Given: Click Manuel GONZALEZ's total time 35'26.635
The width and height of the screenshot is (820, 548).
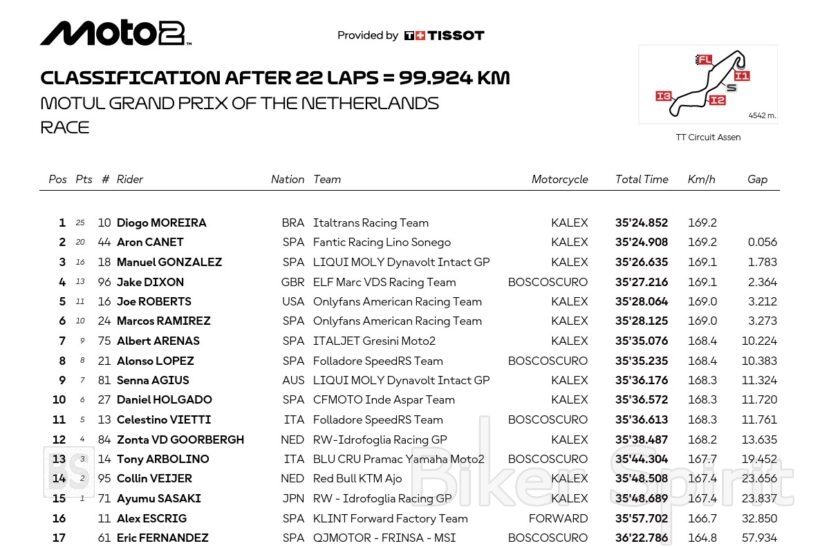Looking at the screenshot, I should [641, 262].
